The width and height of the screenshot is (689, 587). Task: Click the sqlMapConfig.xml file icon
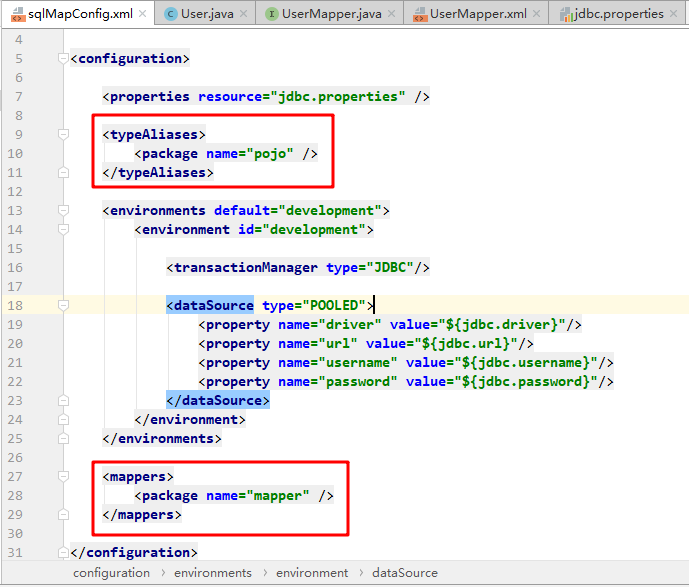point(18,14)
